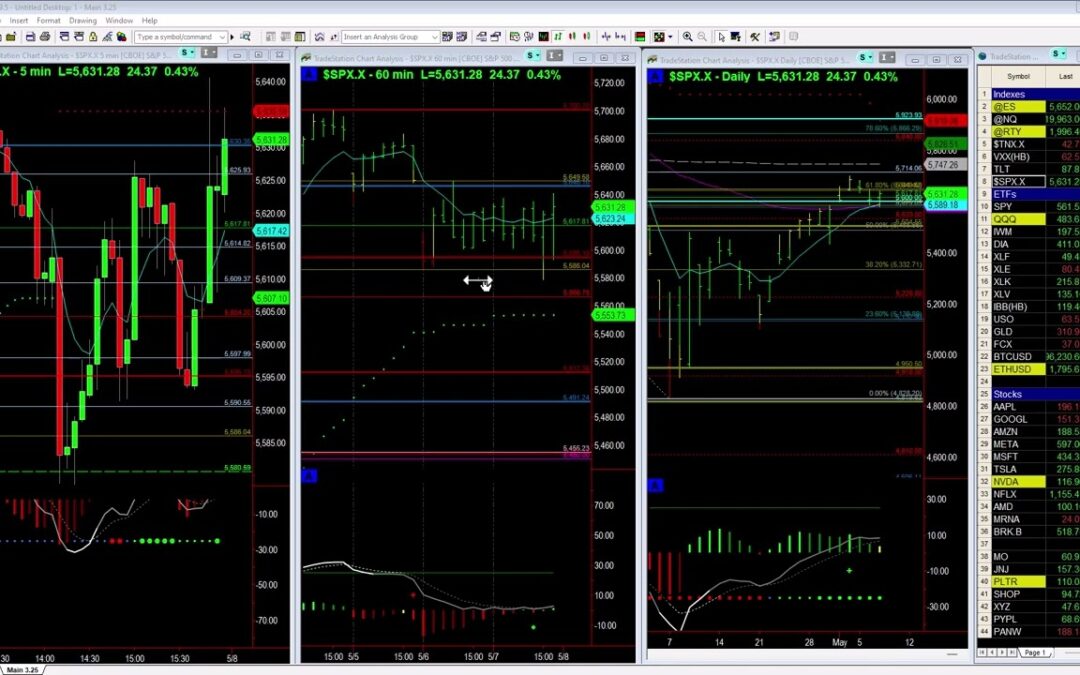The image size is (1080, 675).
Task: Open the Insert an Analysis Group dropdown
Action: click(434, 37)
